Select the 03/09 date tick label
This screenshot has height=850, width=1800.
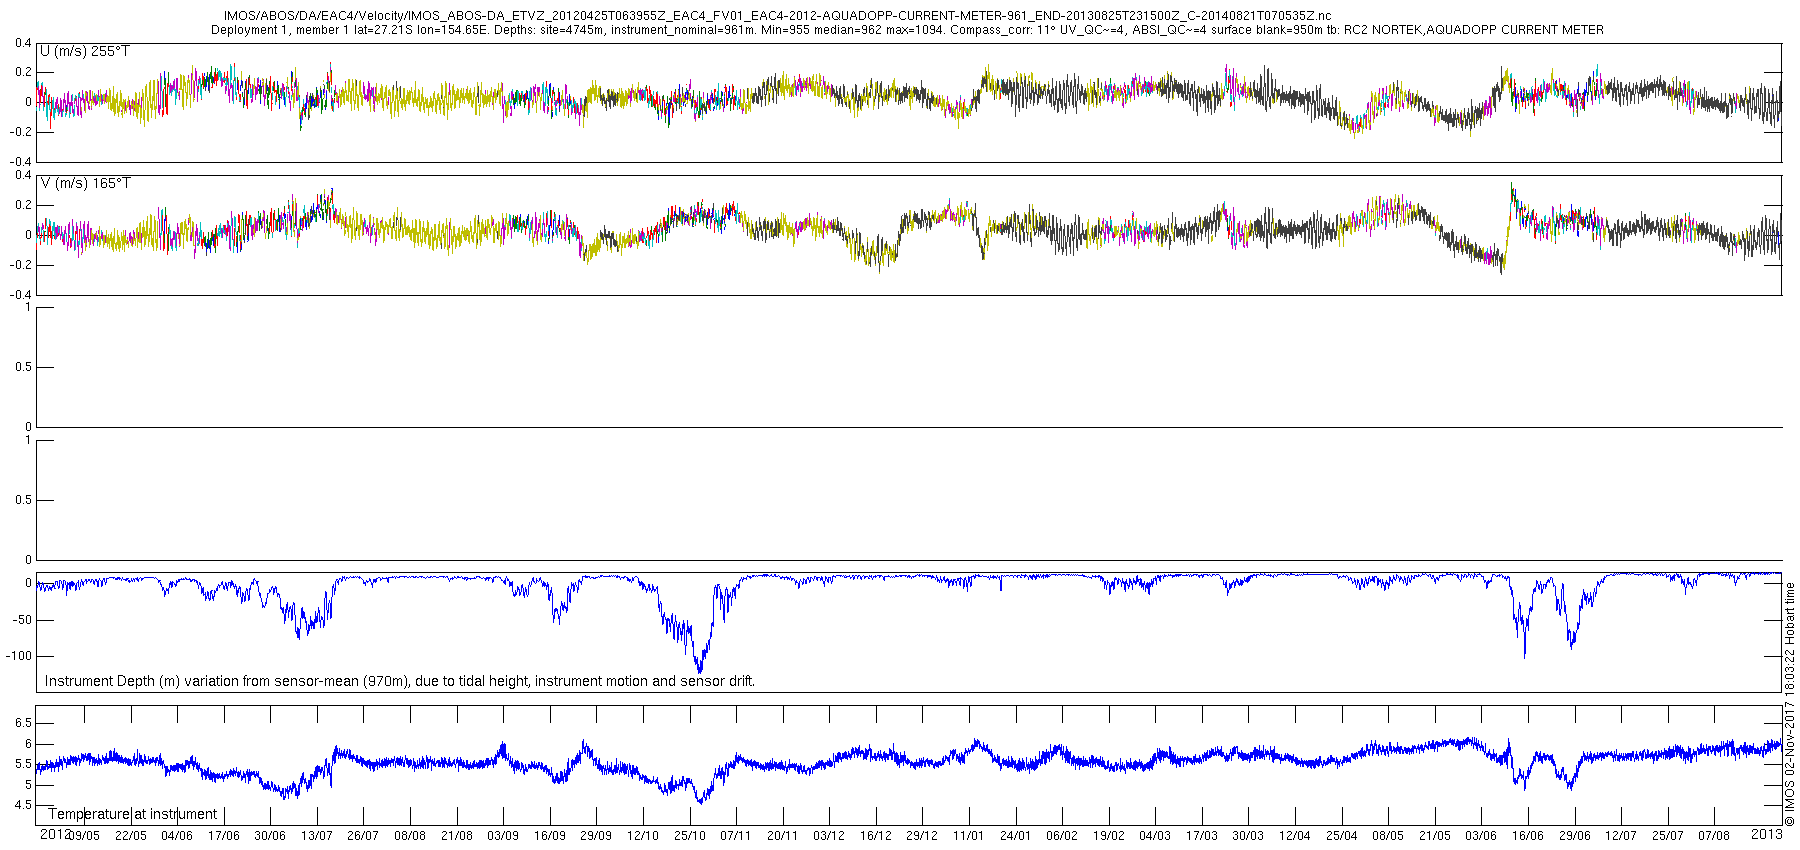[x=503, y=836]
